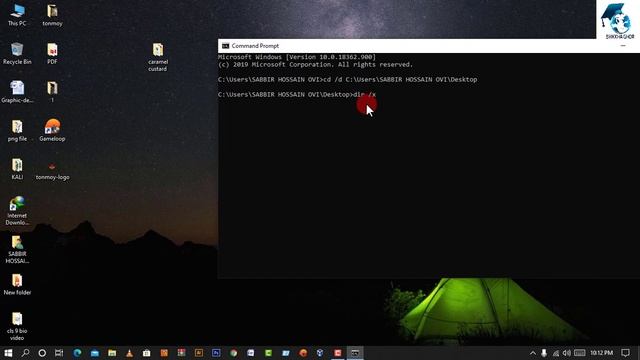Launch Adobe Photoshop from the taskbar
This screenshot has height=360, width=640.
click(216, 353)
